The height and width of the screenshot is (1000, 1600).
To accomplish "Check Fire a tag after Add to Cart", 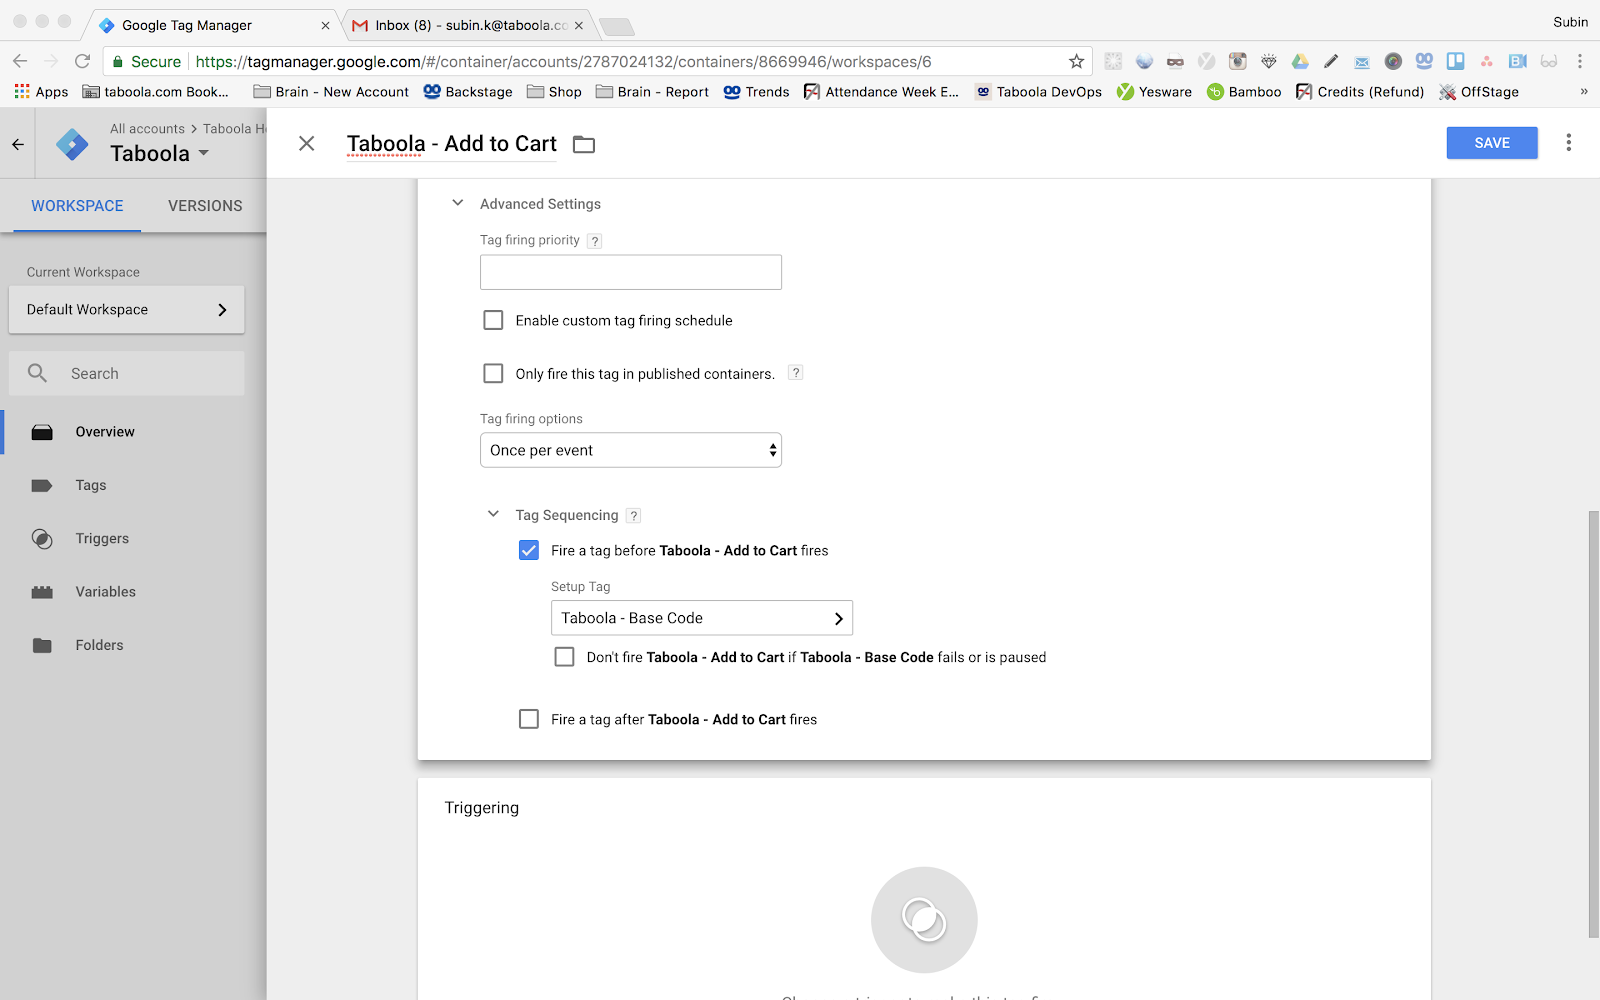I will 529,719.
